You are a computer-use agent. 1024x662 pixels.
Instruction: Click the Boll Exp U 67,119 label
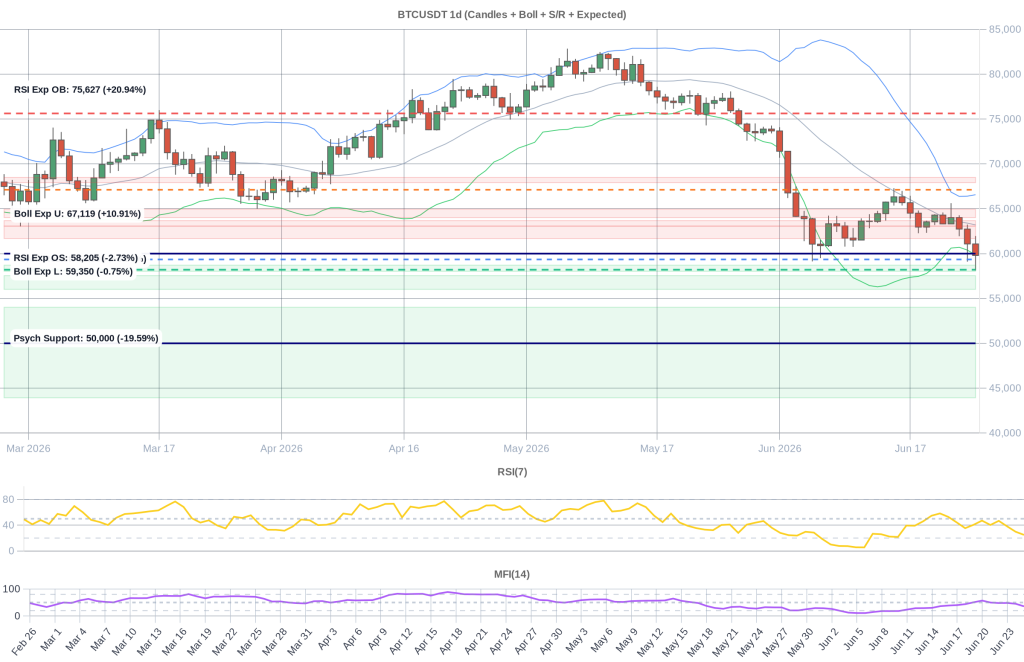click(x=77, y=213)
